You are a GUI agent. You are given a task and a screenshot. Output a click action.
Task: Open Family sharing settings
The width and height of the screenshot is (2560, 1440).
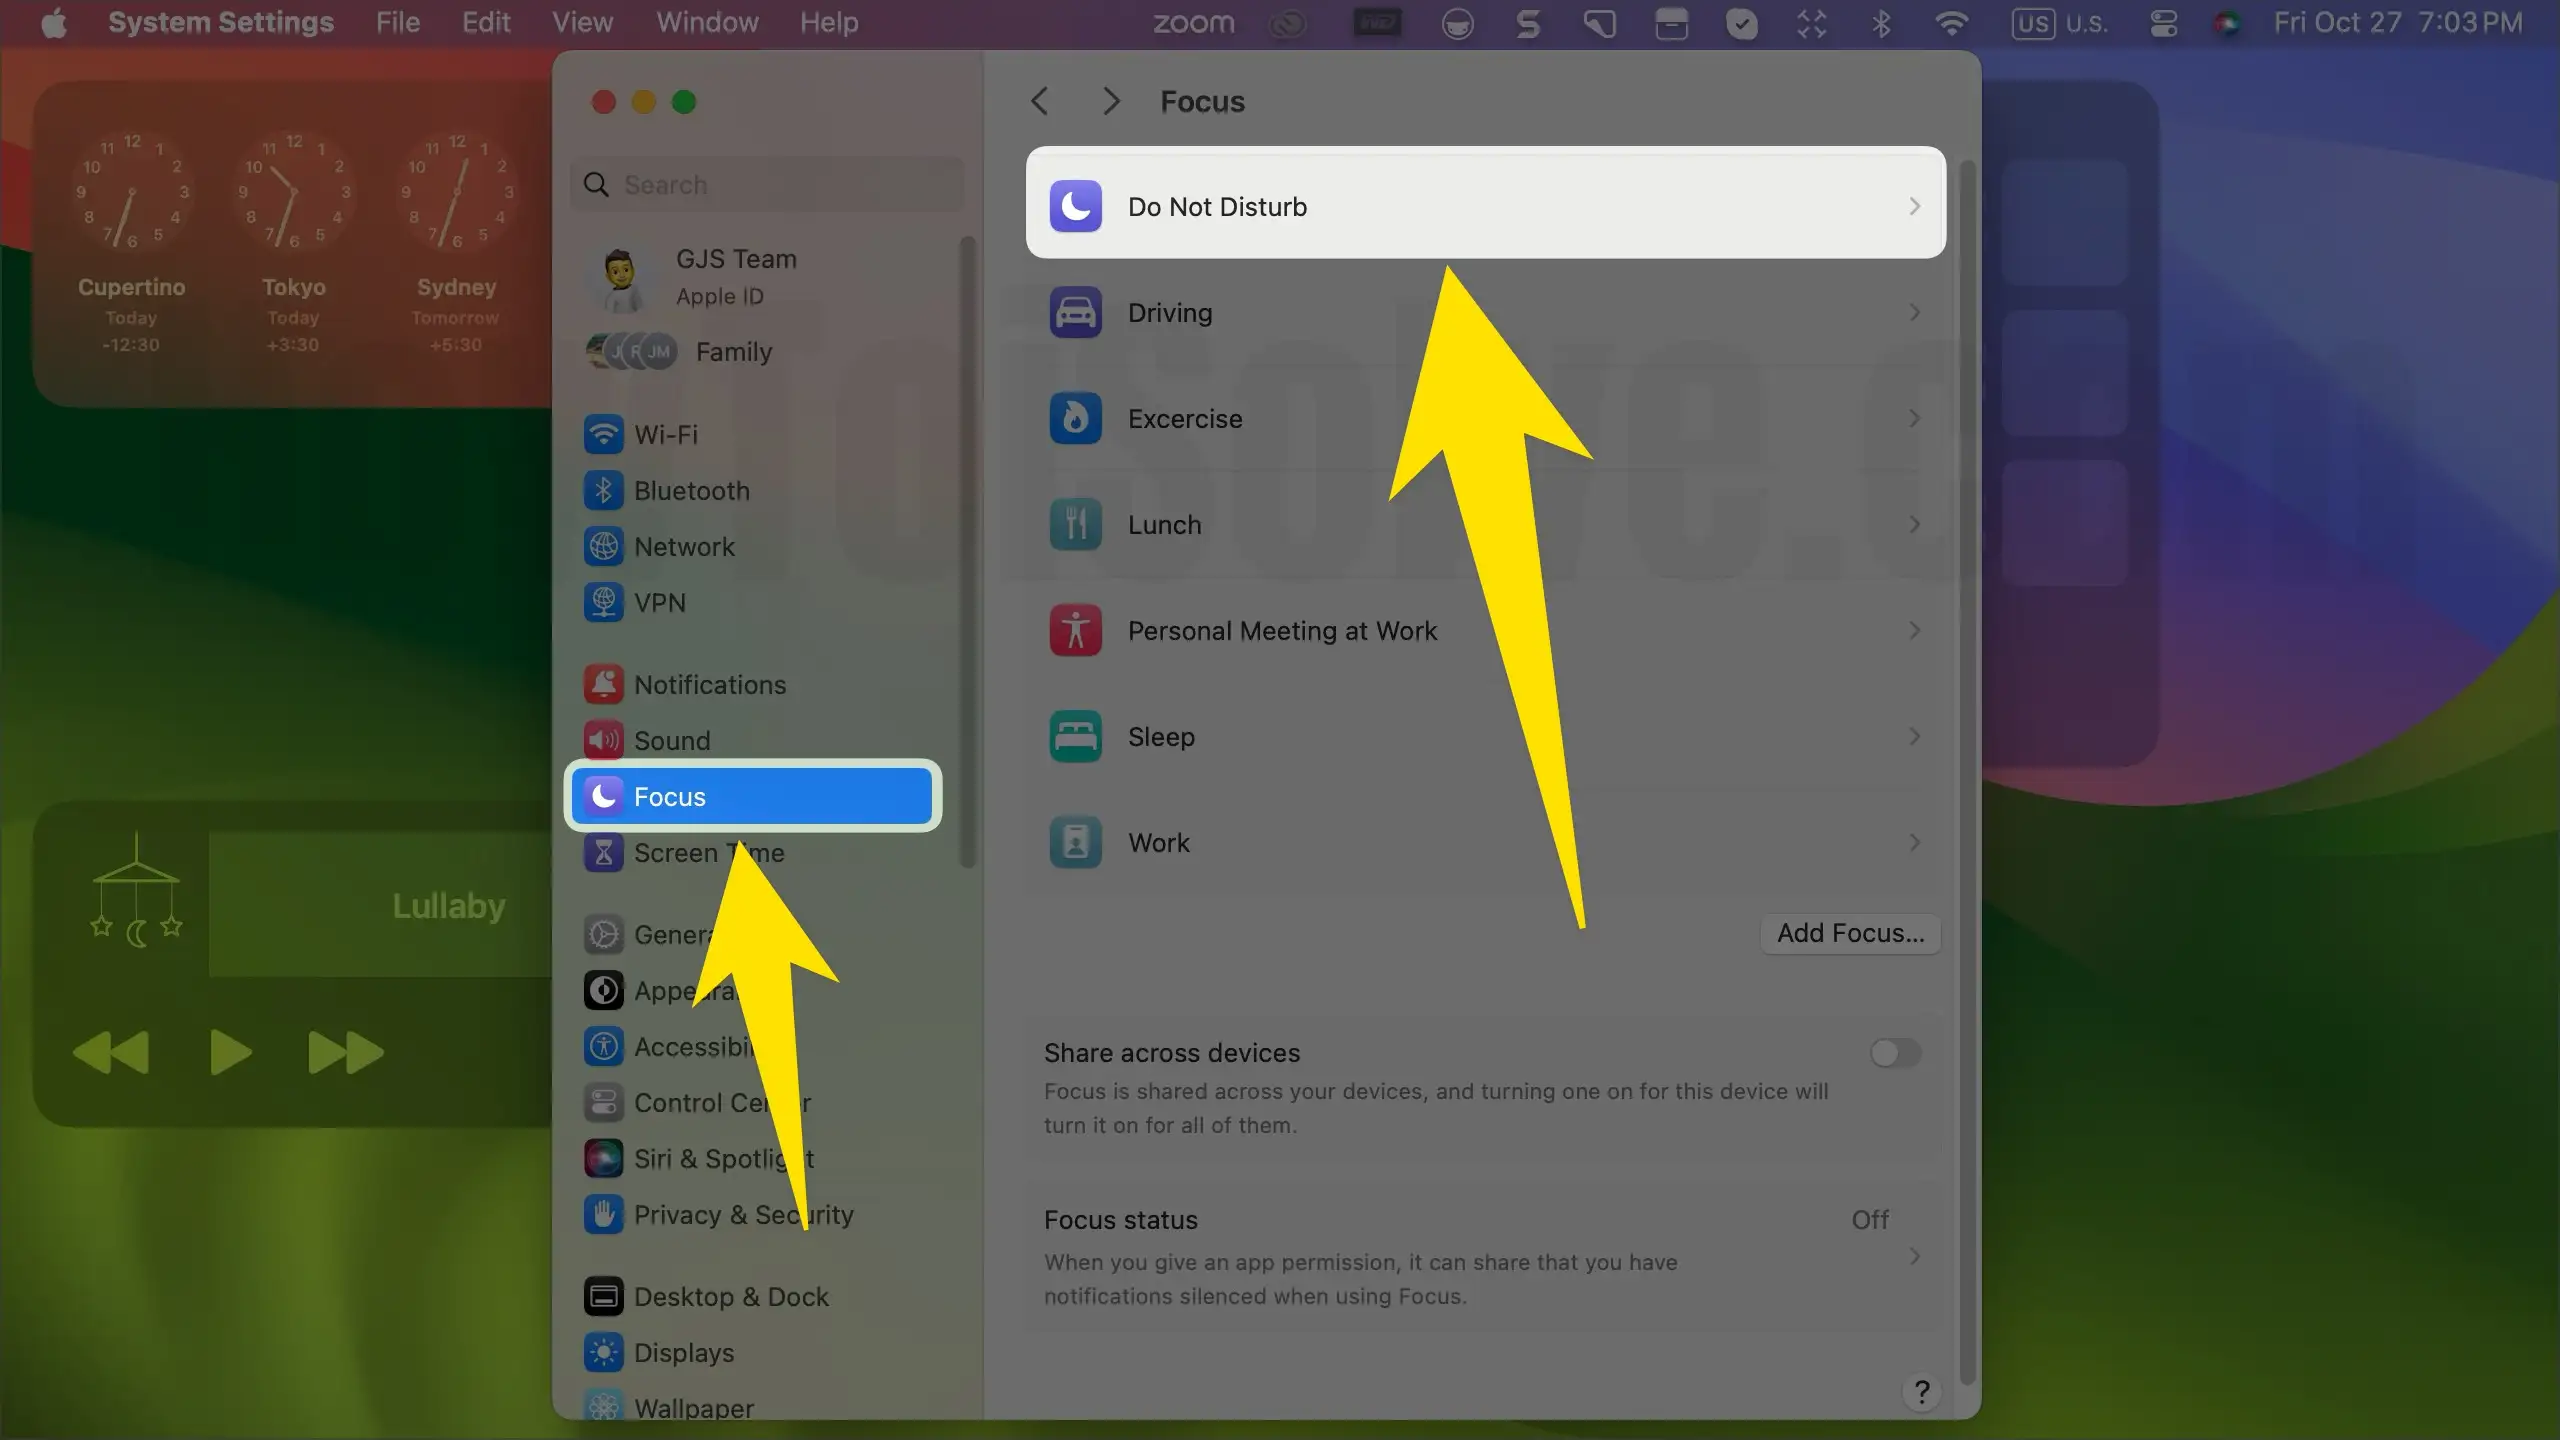[752, 352]
